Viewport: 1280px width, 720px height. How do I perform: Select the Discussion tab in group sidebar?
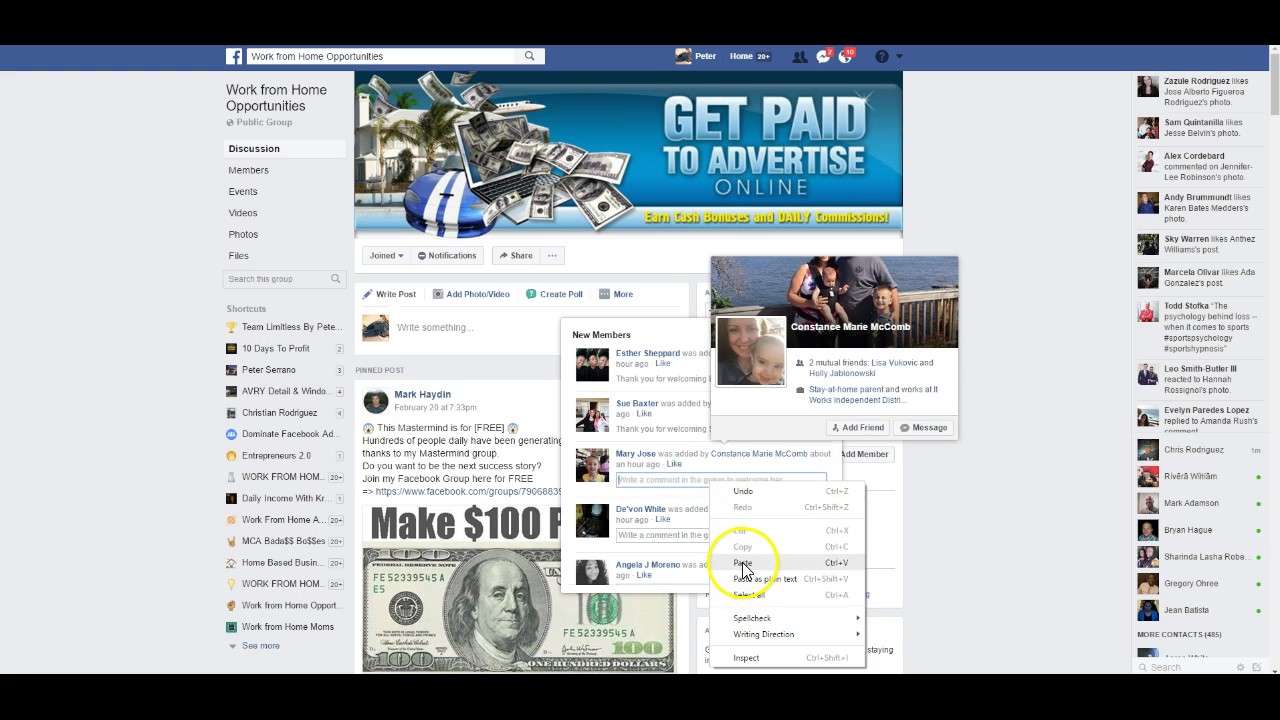[x=254, y=149]
